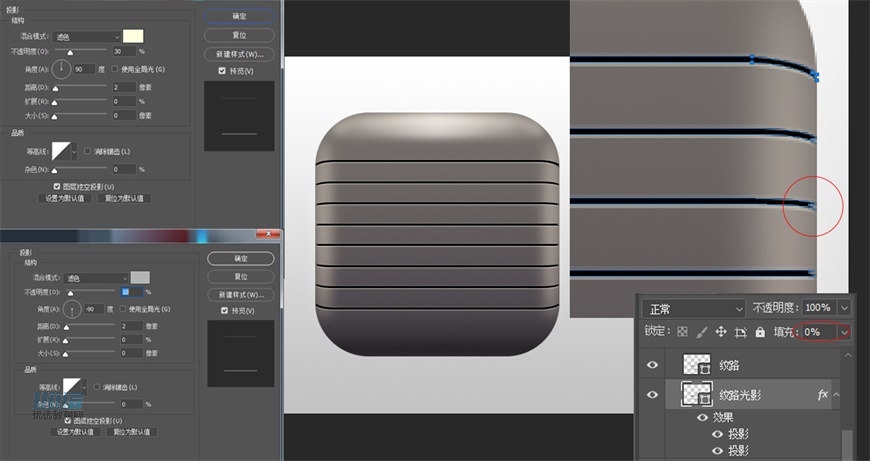Toggle 预览 checkbox in the 30% opacity dialog
The height and width of the screenshot is (461, 870).
point(222,71)
